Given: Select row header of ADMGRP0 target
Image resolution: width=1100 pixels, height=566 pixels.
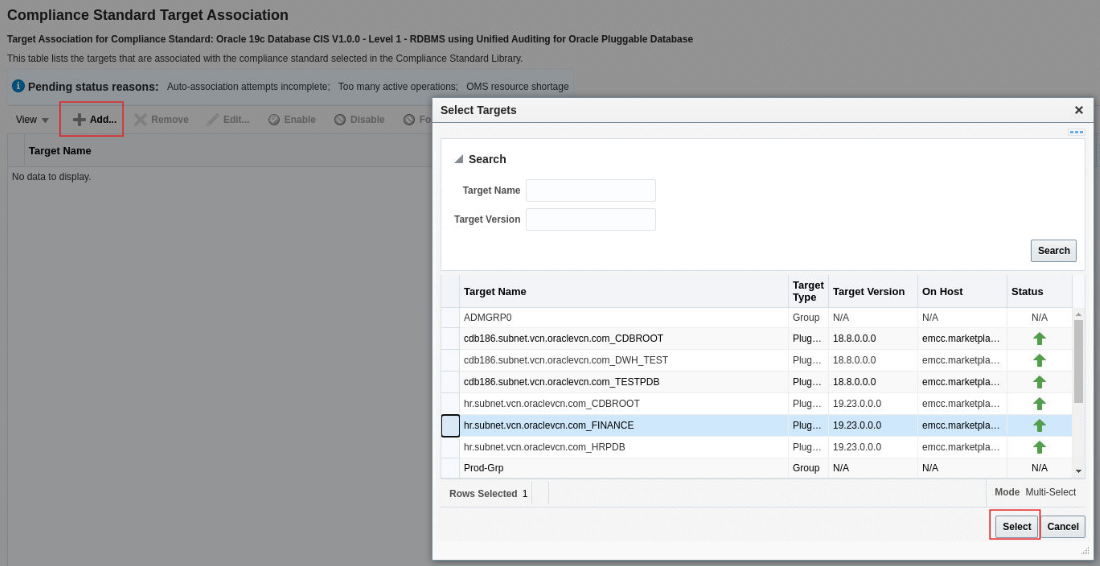Looking at the screenshot, I should [x=450, y=317].
